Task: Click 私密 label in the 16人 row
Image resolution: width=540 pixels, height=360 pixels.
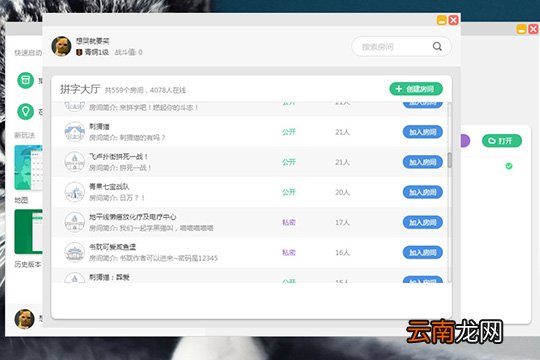Action: (x=289, y=253)
